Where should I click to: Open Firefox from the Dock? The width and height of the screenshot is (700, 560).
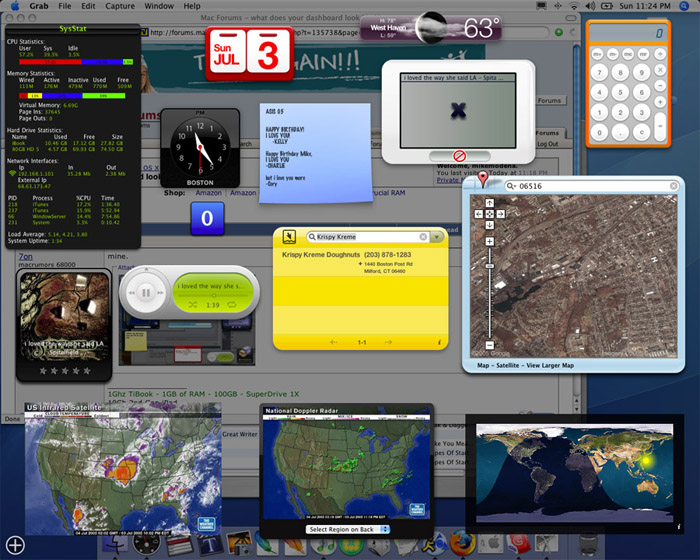[462, 543]
